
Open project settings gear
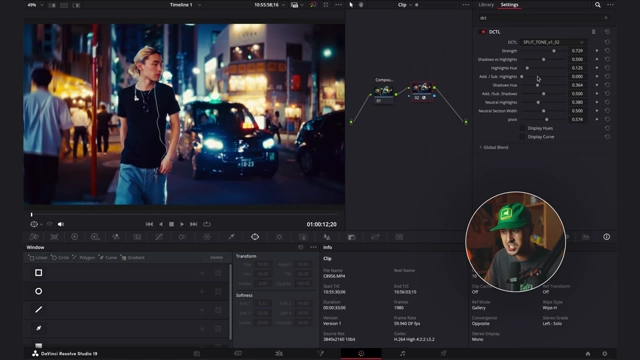pyautogui.click(x=604, y=353)
